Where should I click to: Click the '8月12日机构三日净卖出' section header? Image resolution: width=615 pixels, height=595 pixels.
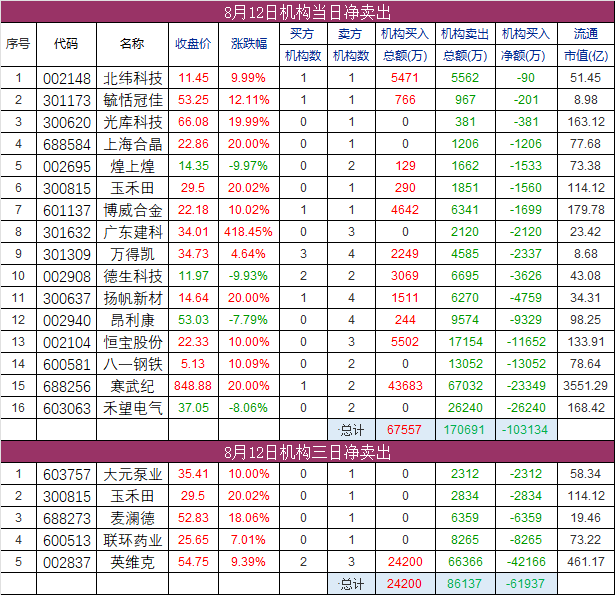pyautogui.click(x=308, y=452)
